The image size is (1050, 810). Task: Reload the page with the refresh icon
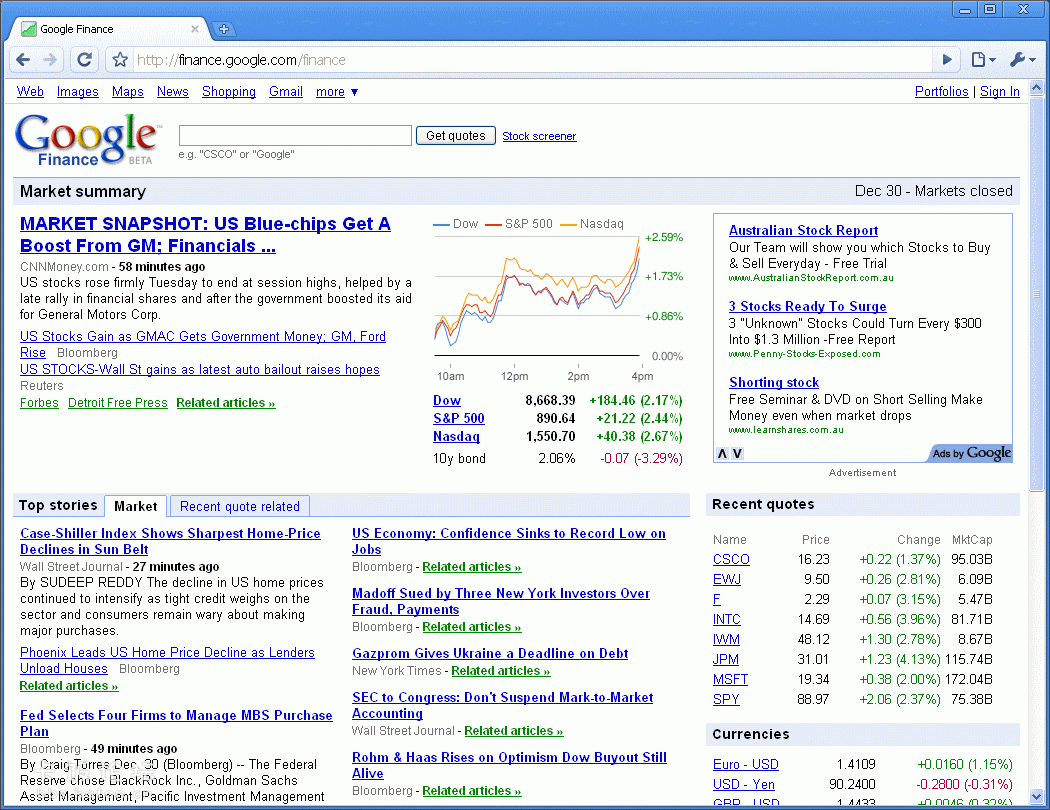pos(85,60)
